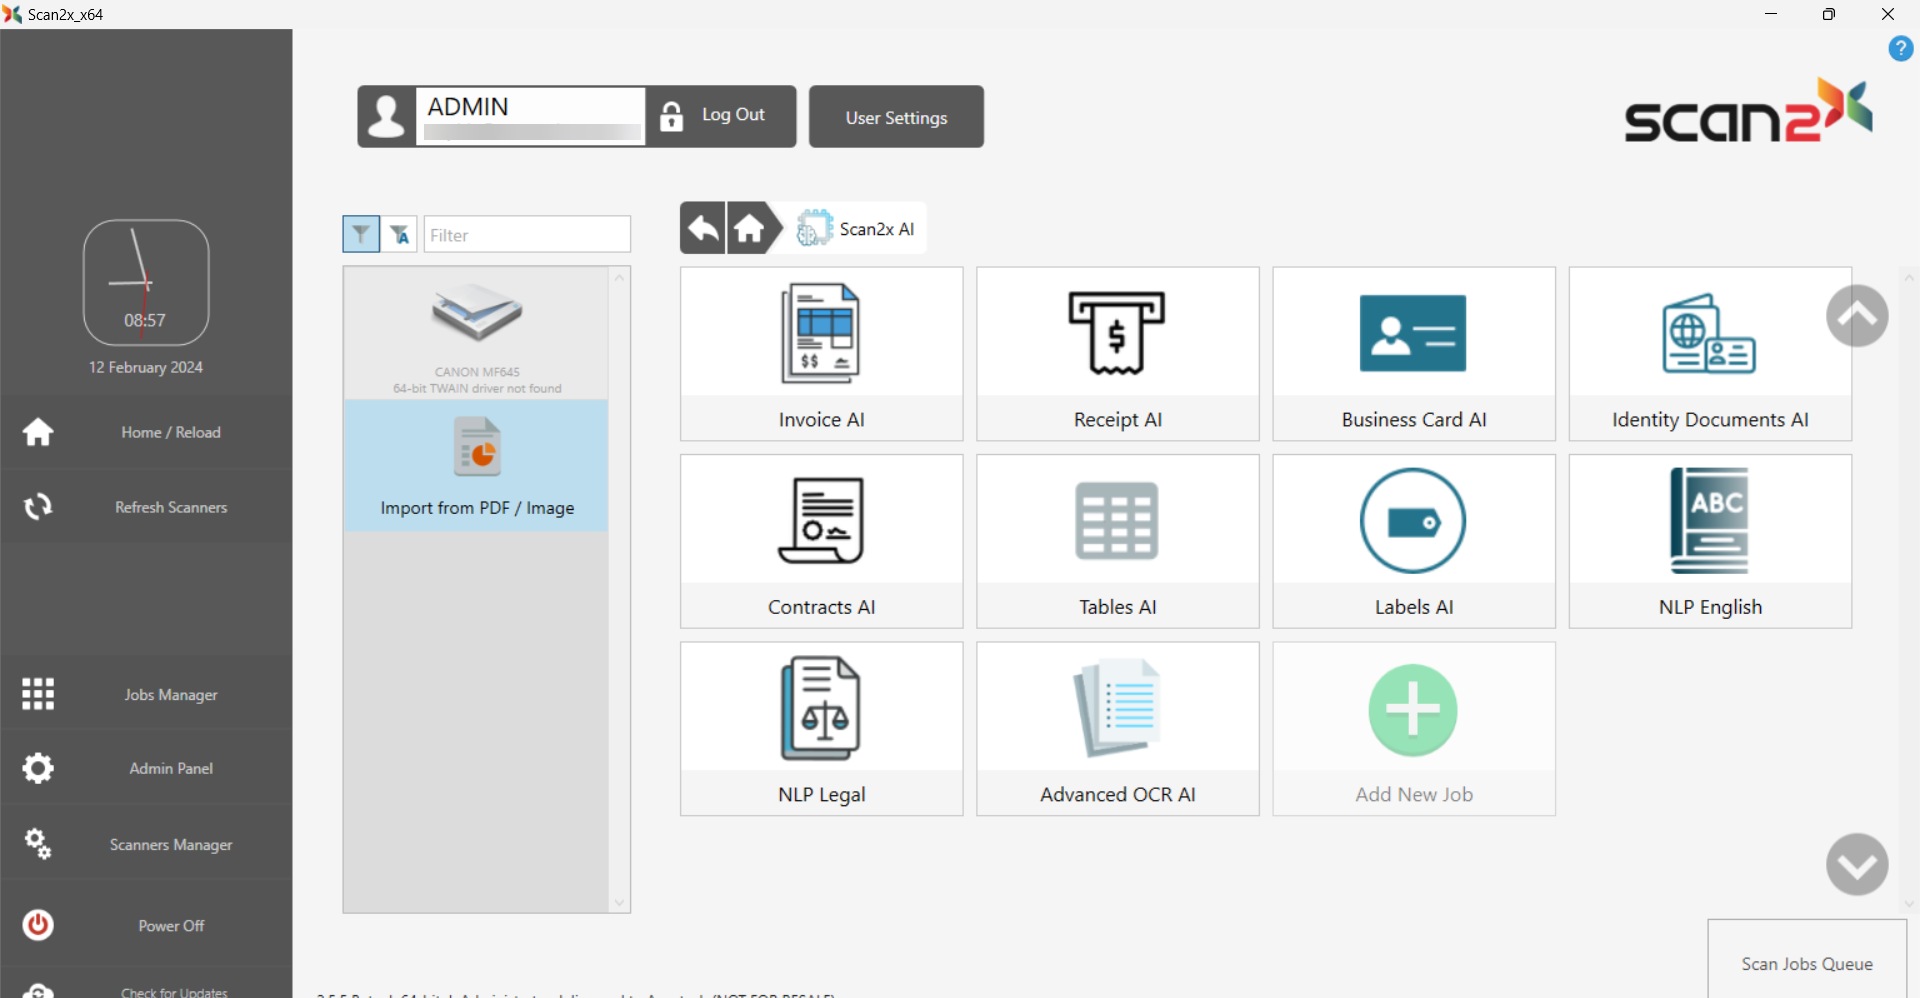Click the scanner list scroll-down arrow
Viewport: 1920px width, 998px height.
pos(619,902)
